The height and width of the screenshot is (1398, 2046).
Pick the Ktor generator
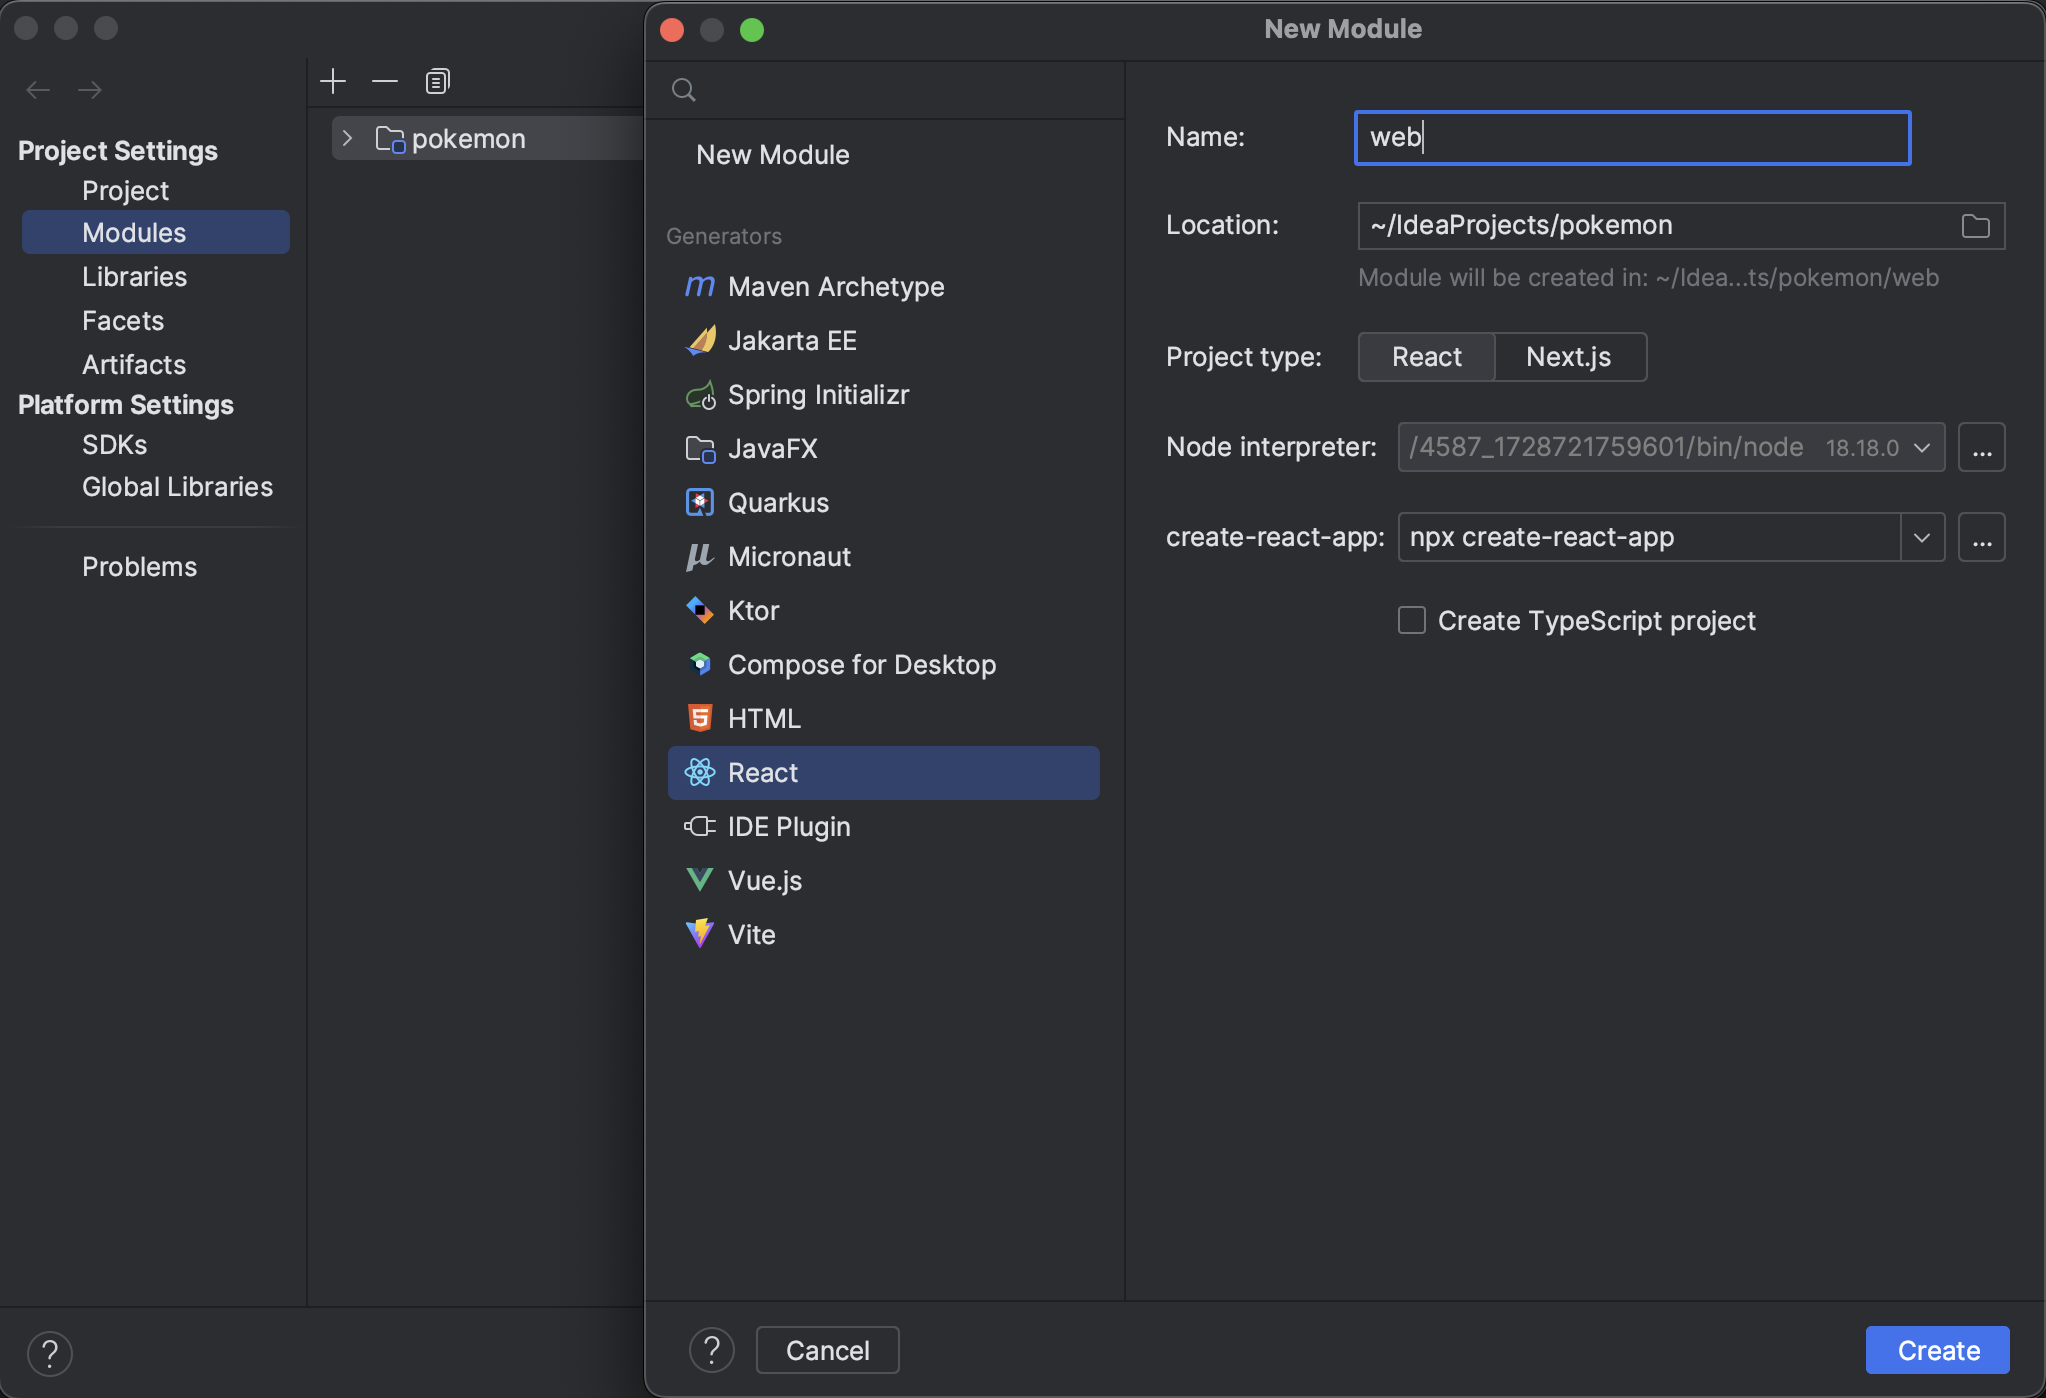pos(752,611)
